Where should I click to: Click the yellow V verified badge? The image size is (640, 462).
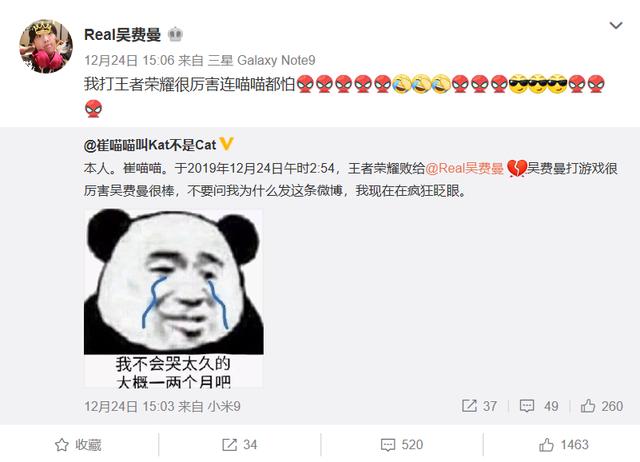pos(226,144)
